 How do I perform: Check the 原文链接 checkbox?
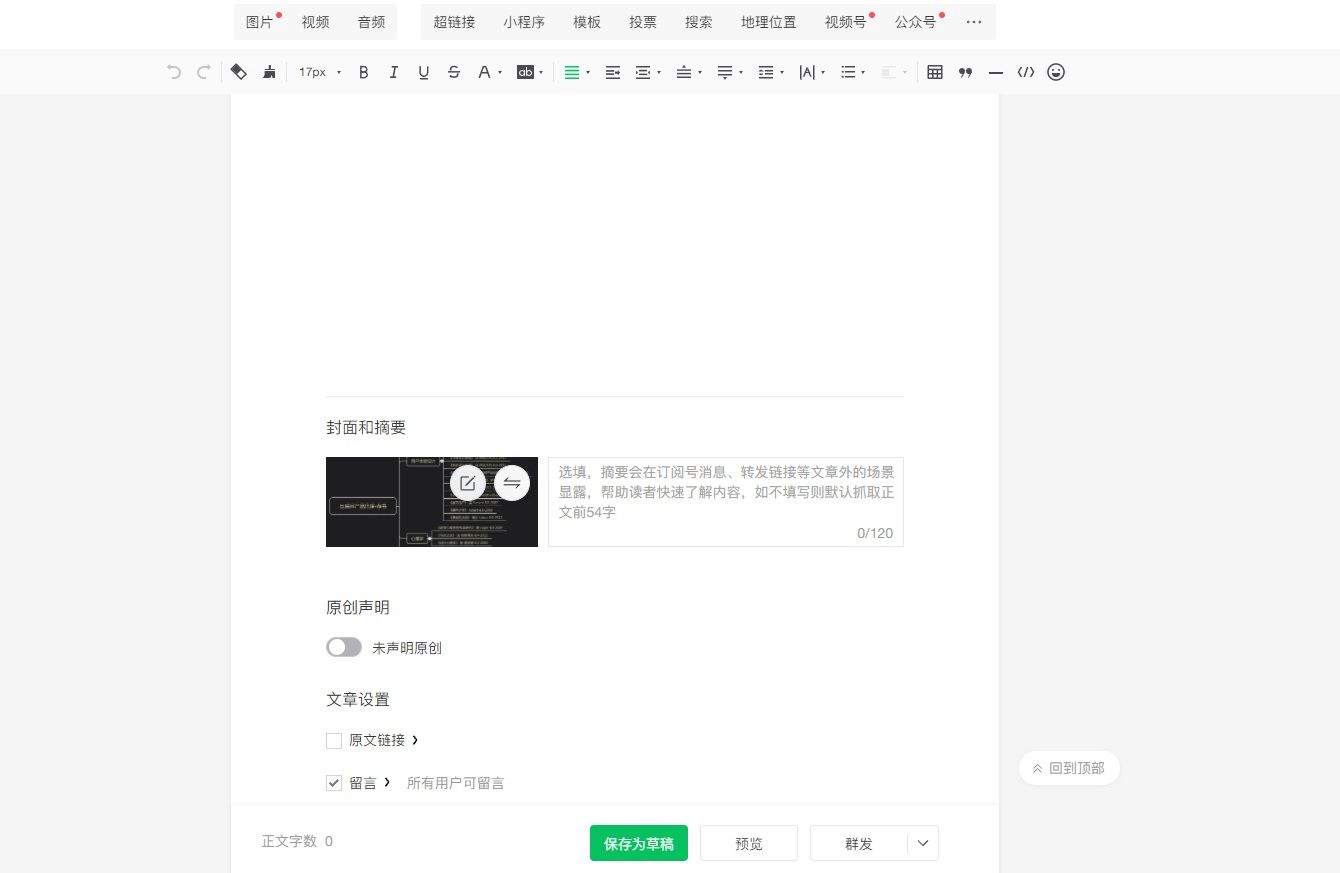pos(334,741)
